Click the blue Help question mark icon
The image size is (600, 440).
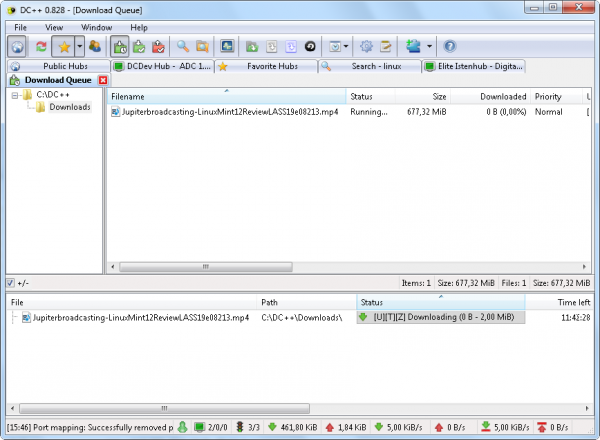(x=449, y=46)
